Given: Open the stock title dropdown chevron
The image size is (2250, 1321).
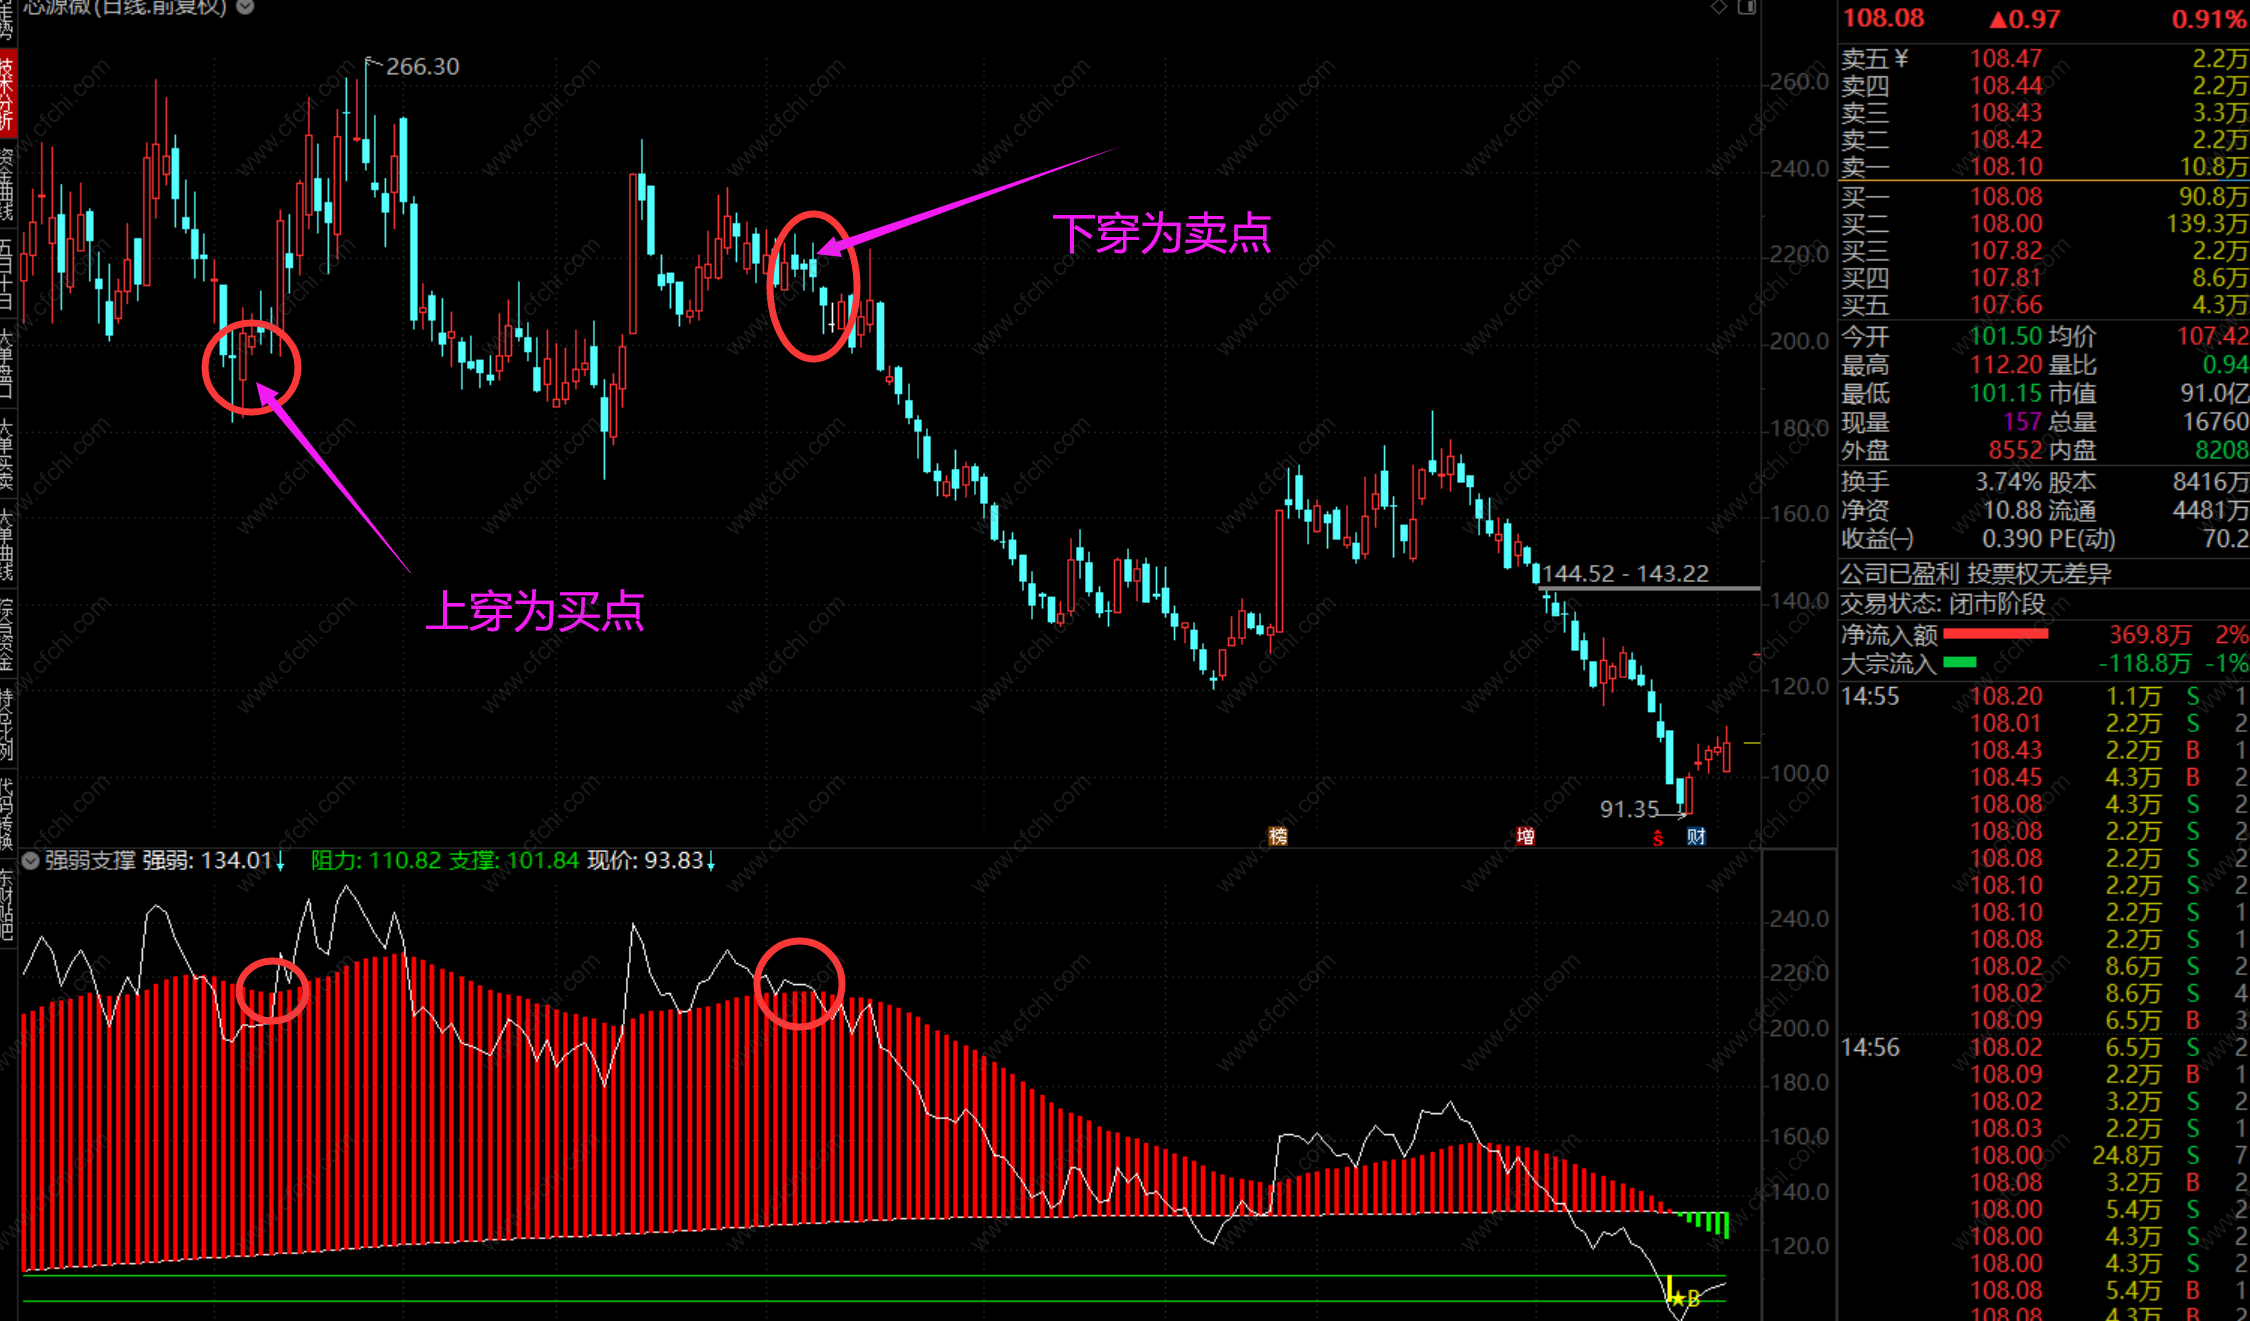Looking at the screenshot, I should (245, 7).
